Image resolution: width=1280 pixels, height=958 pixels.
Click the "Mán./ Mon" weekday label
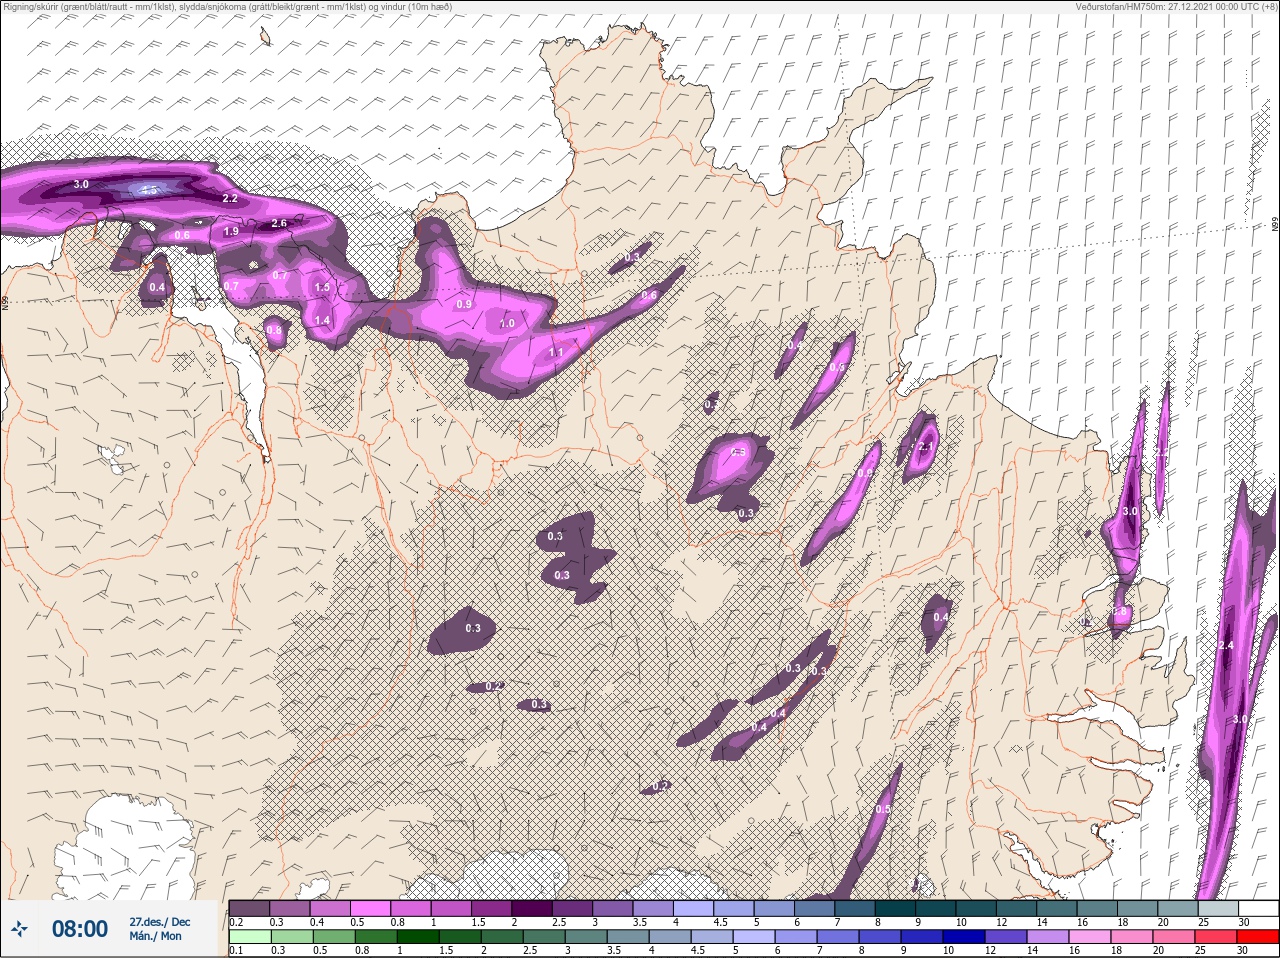click(156, 936)
